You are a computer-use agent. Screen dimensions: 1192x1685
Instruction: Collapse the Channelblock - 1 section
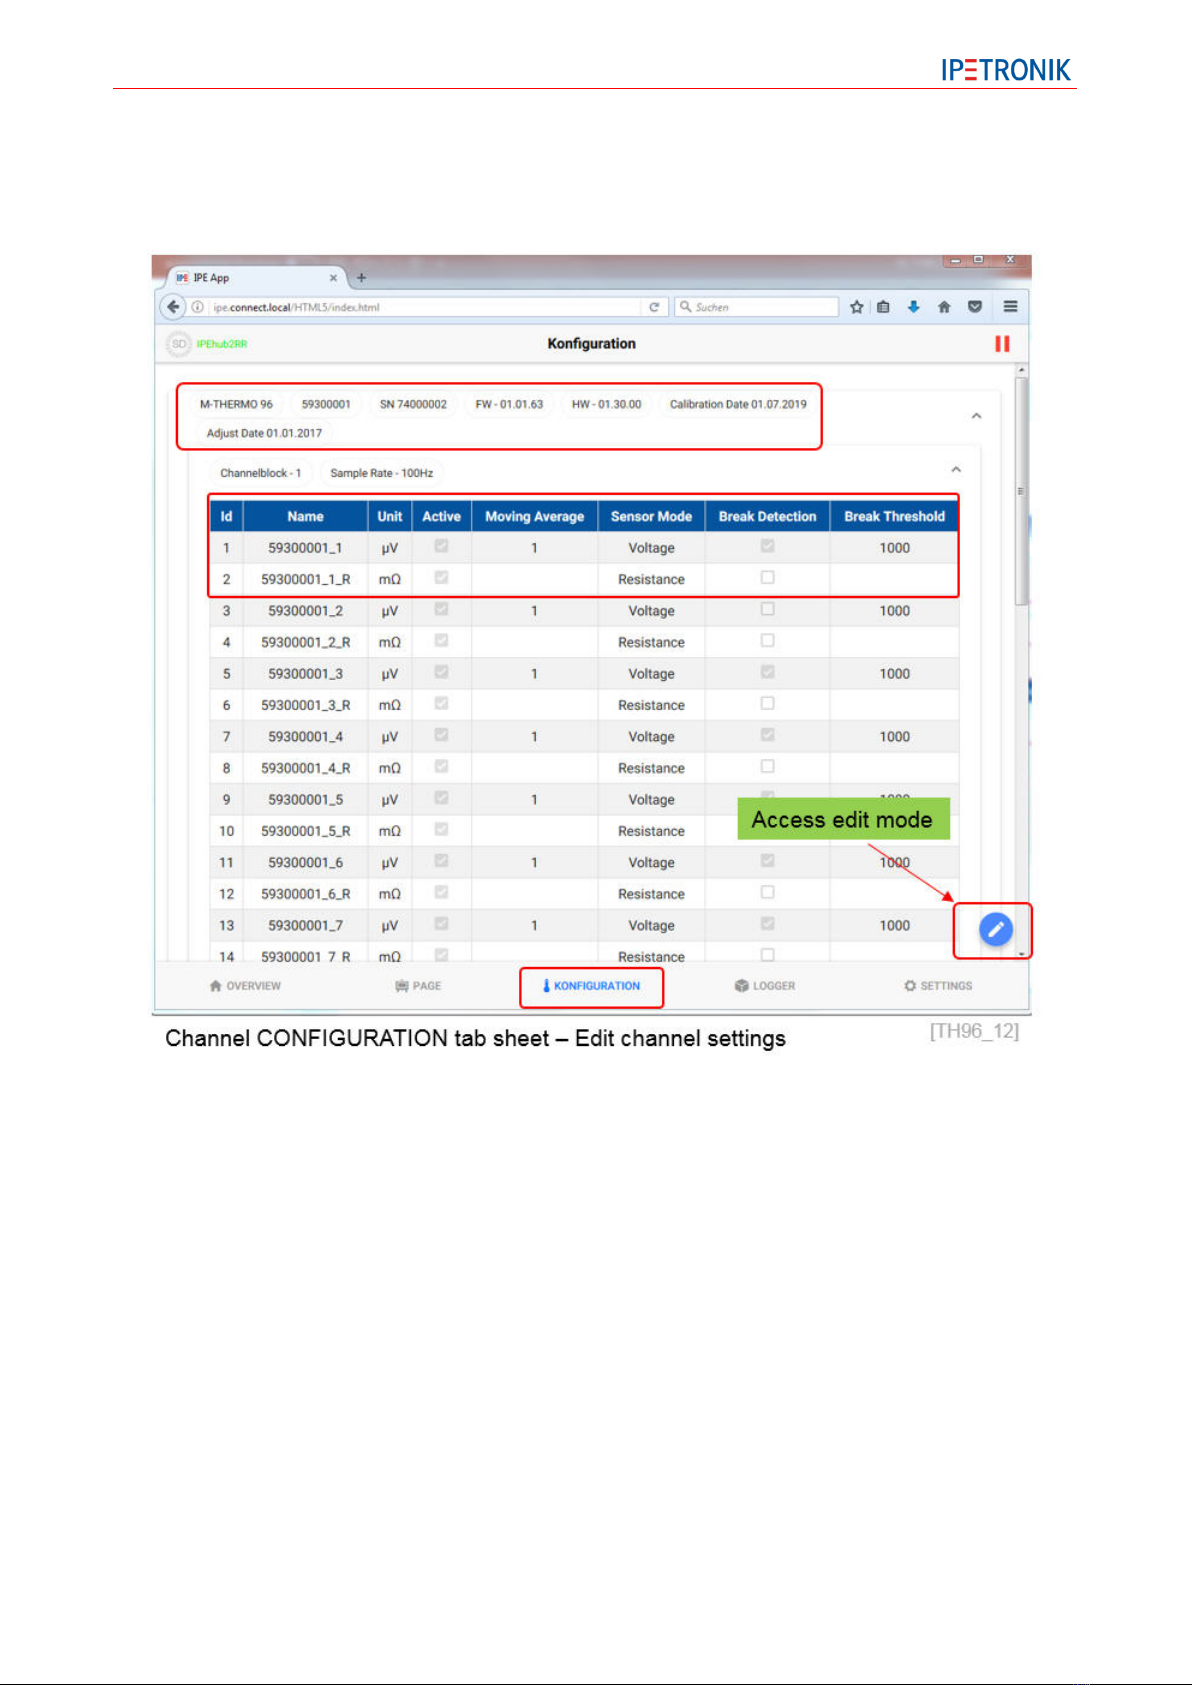pos(956,469)
